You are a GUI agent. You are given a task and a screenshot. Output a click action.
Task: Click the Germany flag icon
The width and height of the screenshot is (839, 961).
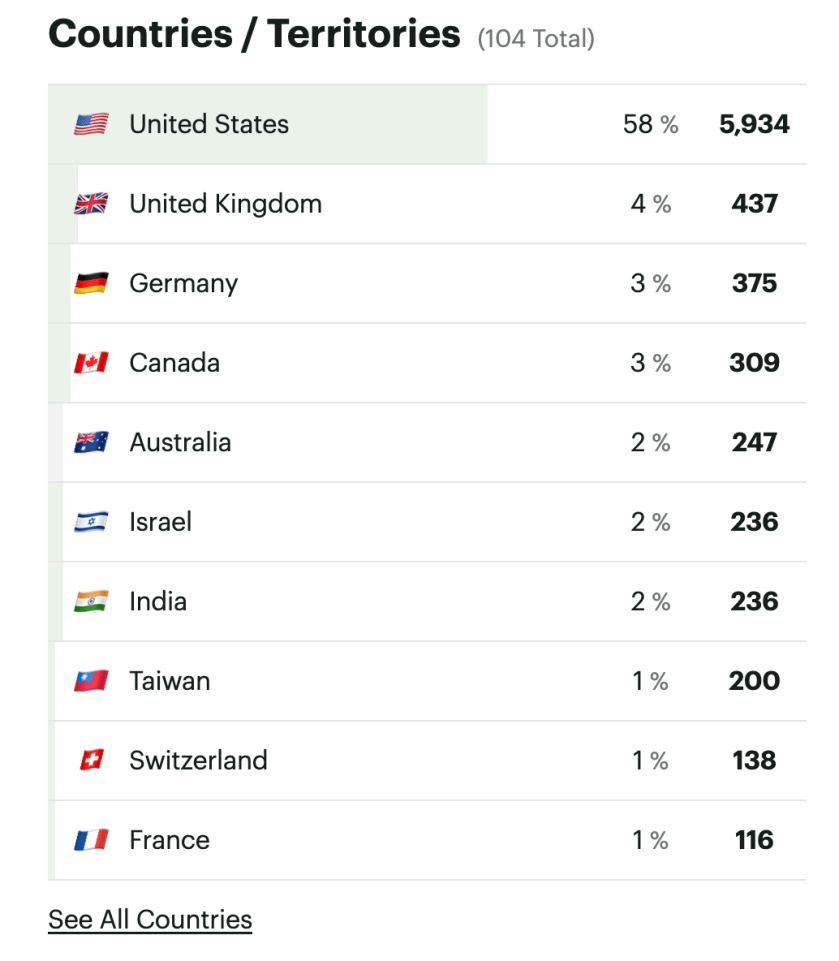pos(91,284)
